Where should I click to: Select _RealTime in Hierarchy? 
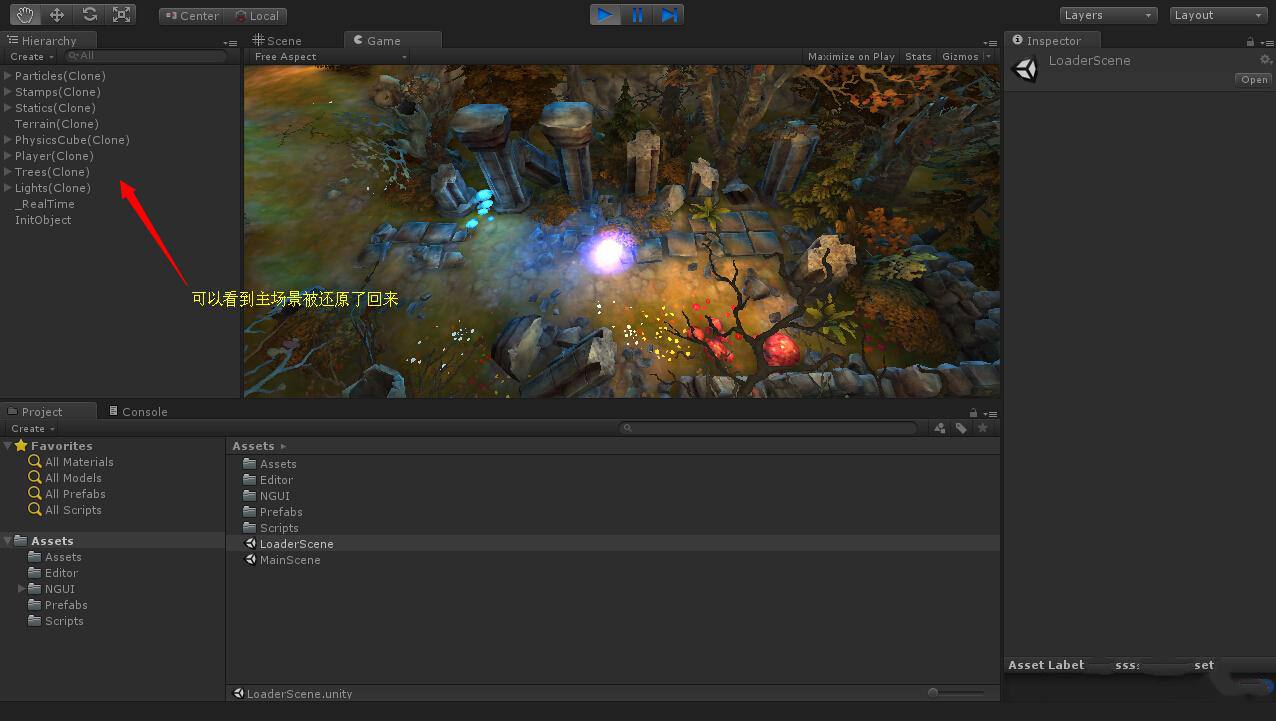(x=44, y=204)
